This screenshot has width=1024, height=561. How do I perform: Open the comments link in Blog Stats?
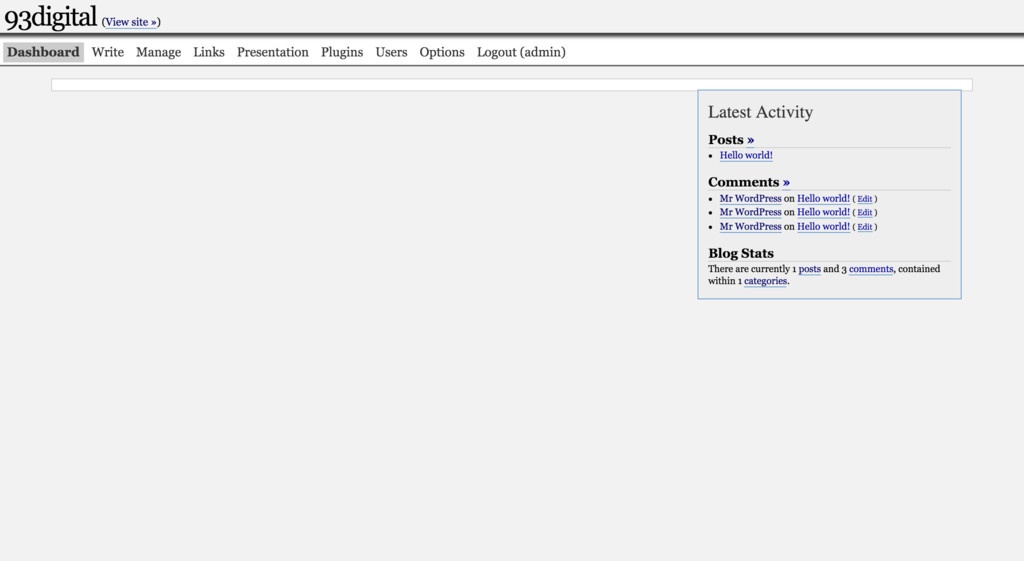[x=871, y=269]
